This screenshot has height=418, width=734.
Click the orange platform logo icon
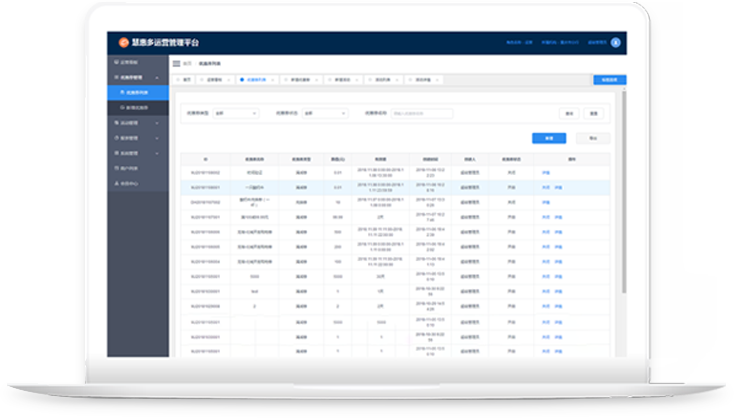(124, 43)
